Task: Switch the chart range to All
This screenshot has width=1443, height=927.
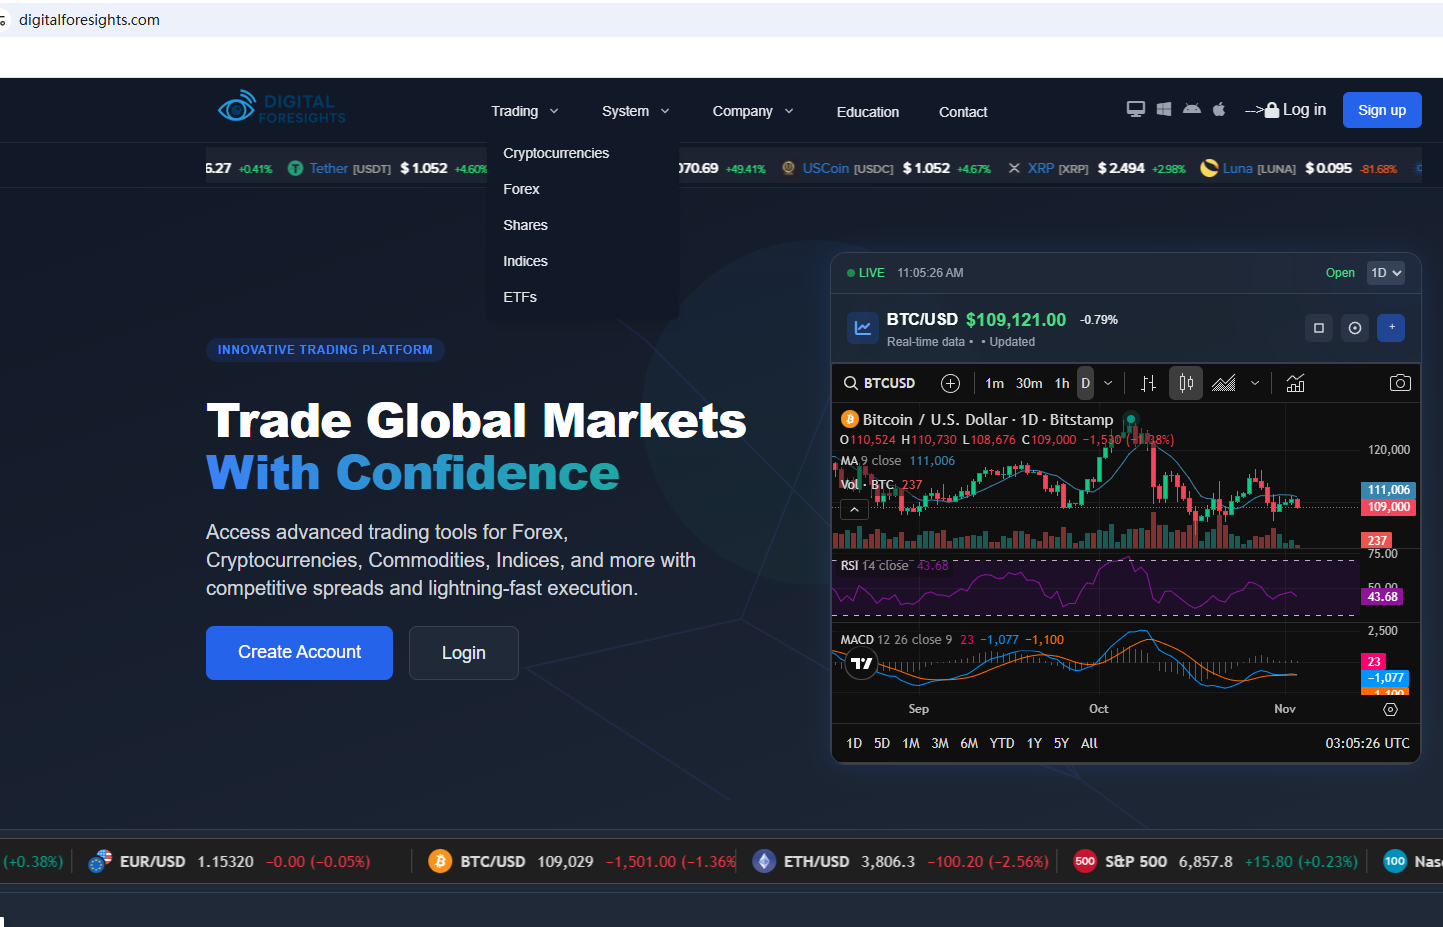Action: 1089,743
